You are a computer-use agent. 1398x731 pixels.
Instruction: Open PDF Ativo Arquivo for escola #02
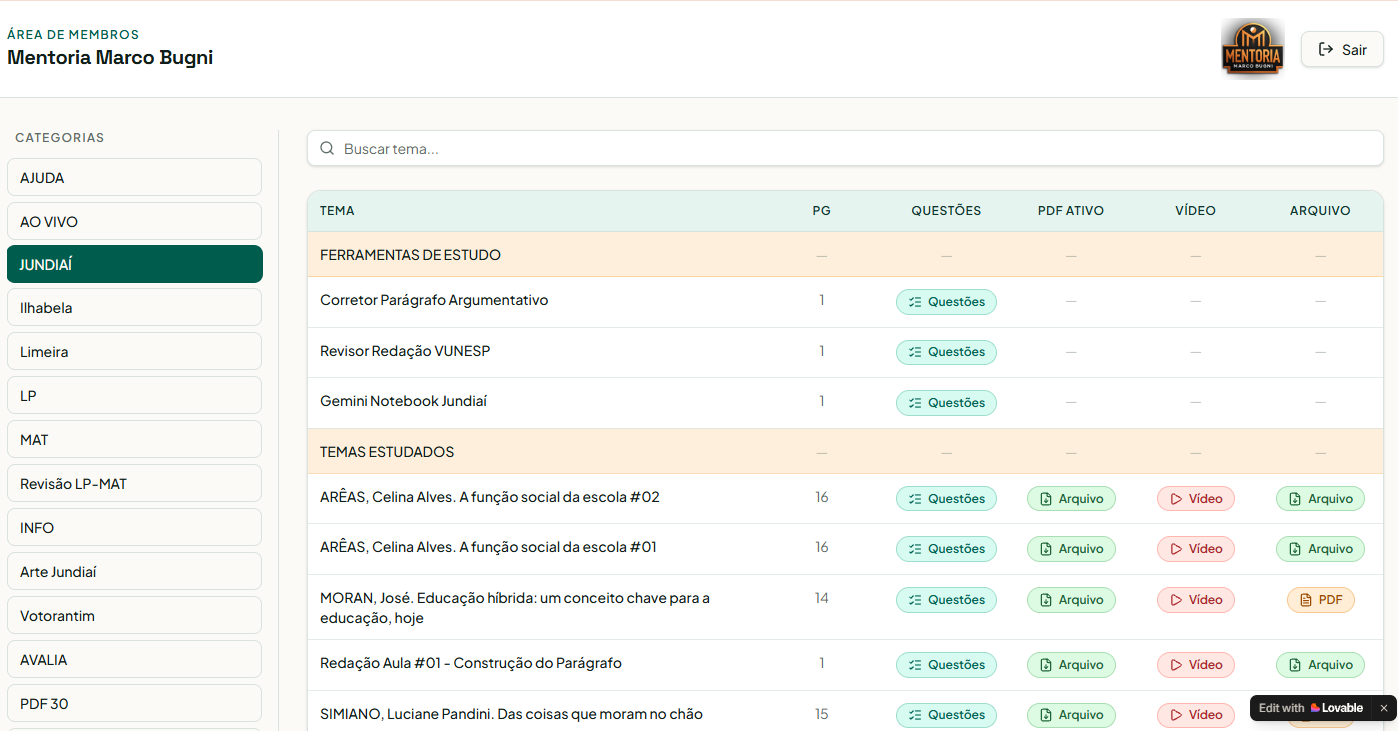pyautogui.click(x=1071, y=499)
